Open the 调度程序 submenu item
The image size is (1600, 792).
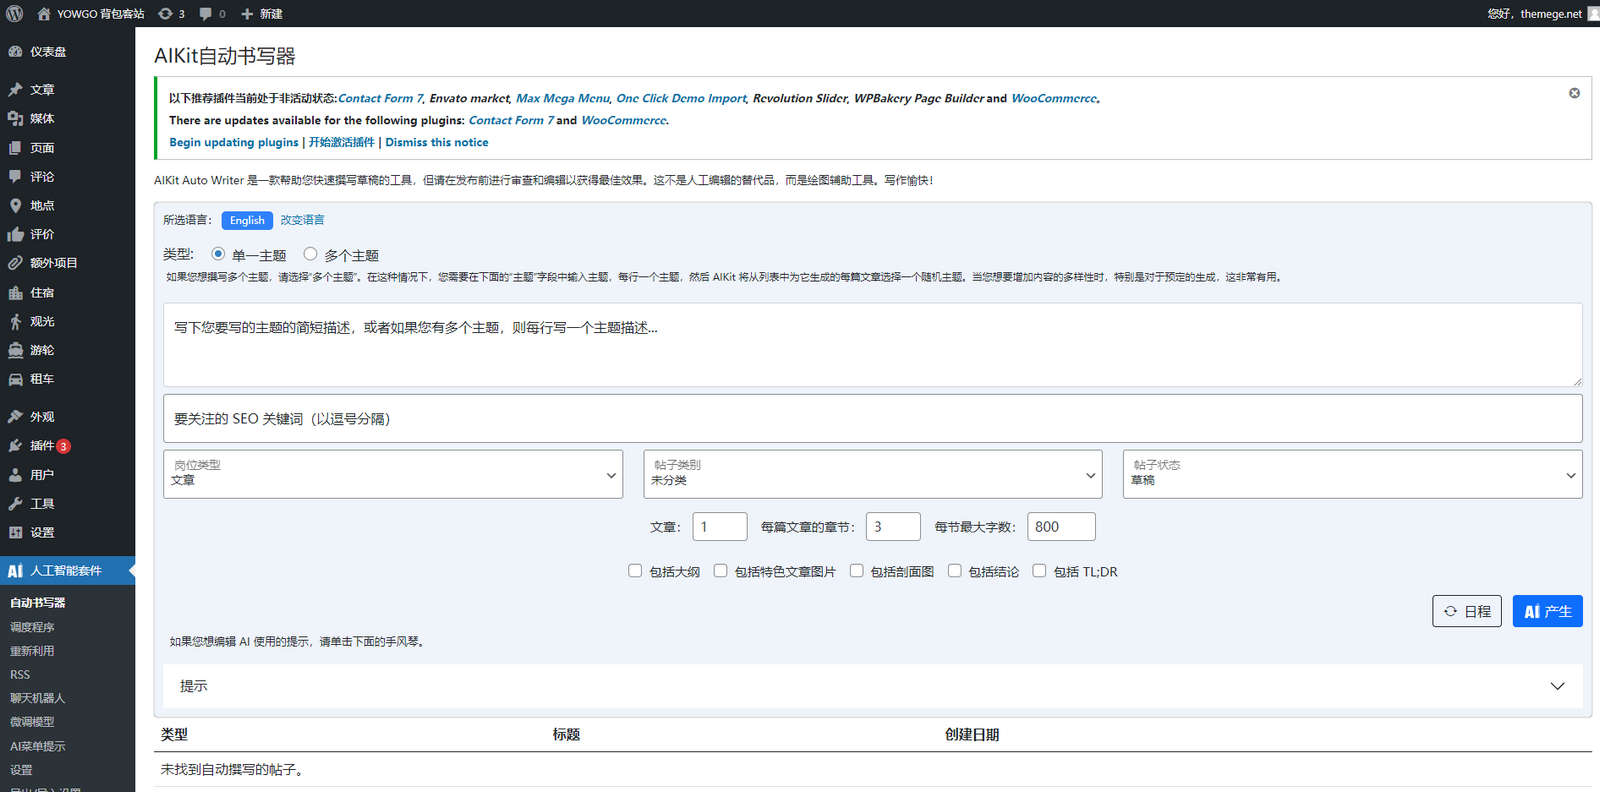[32, 627]
